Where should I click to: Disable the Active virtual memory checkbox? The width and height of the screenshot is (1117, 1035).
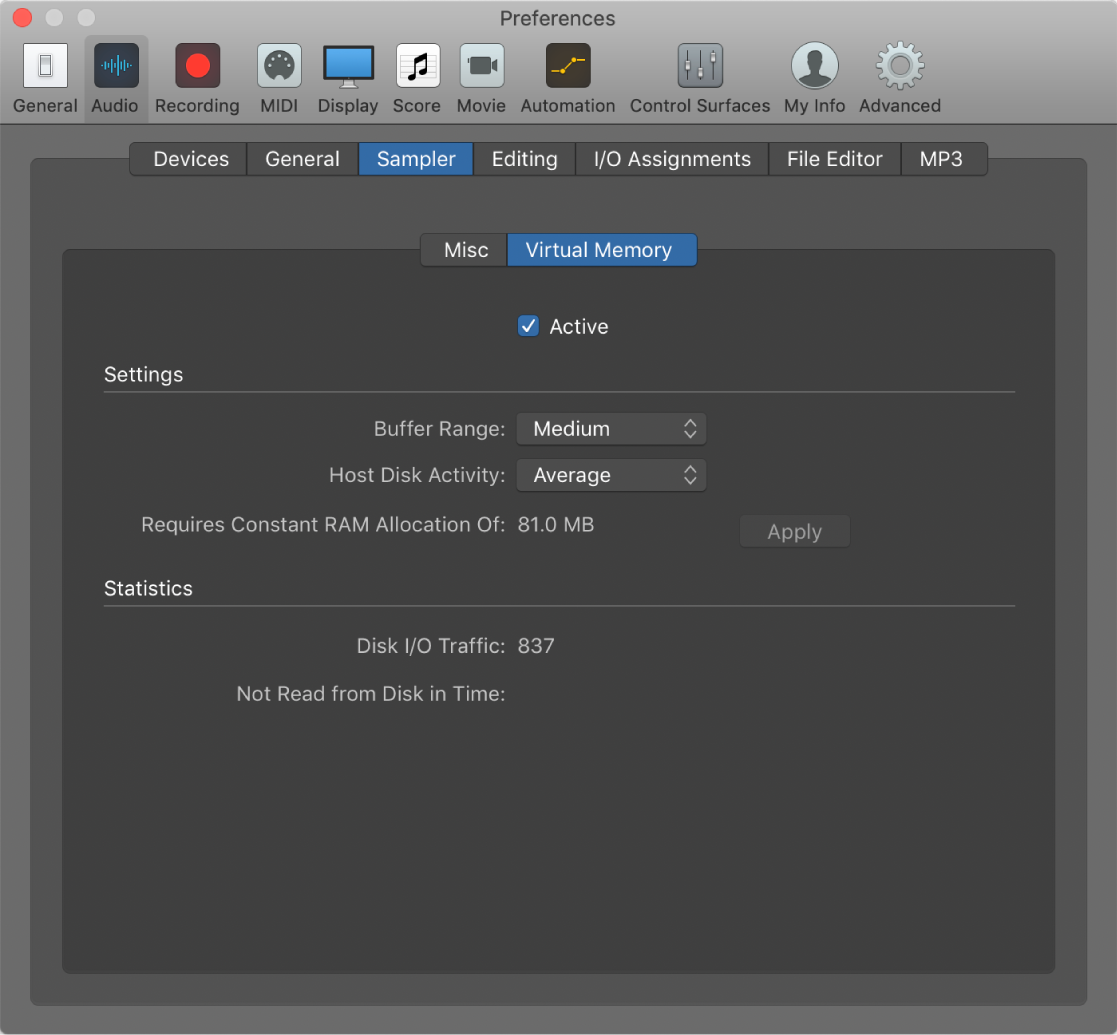click(x=528, y=326)
